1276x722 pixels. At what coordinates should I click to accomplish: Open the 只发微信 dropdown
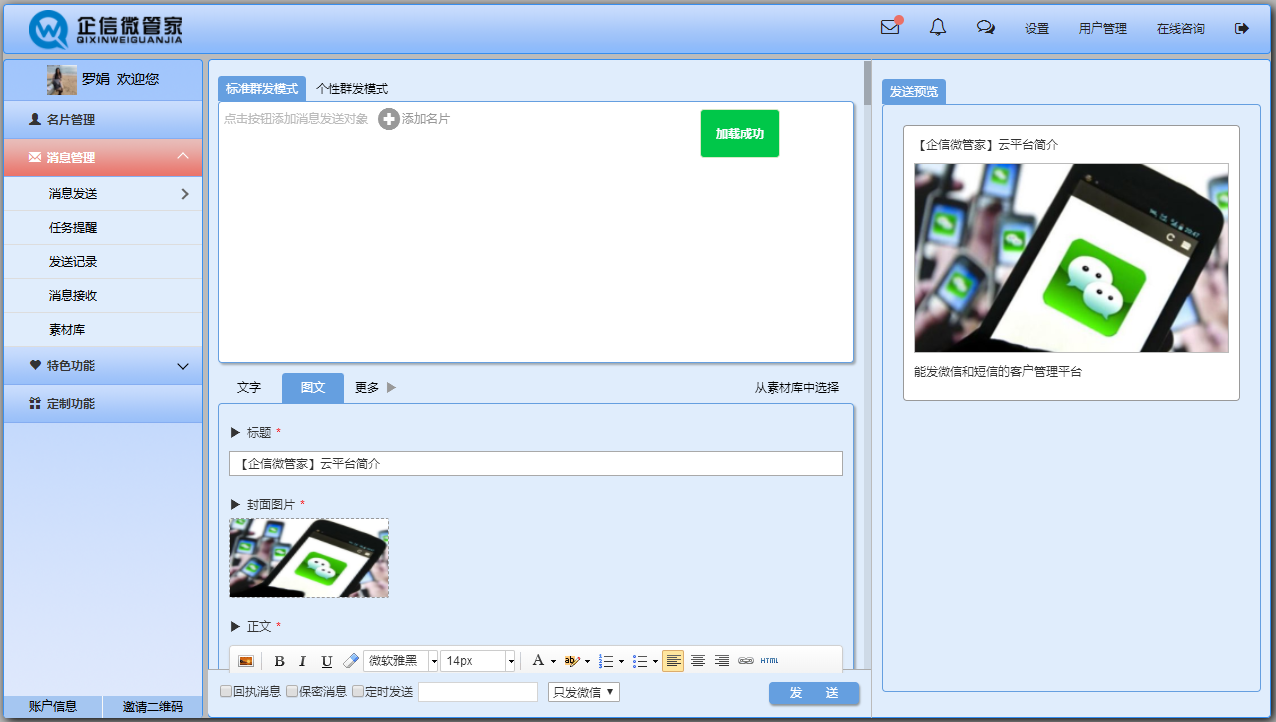click(584, 692)
